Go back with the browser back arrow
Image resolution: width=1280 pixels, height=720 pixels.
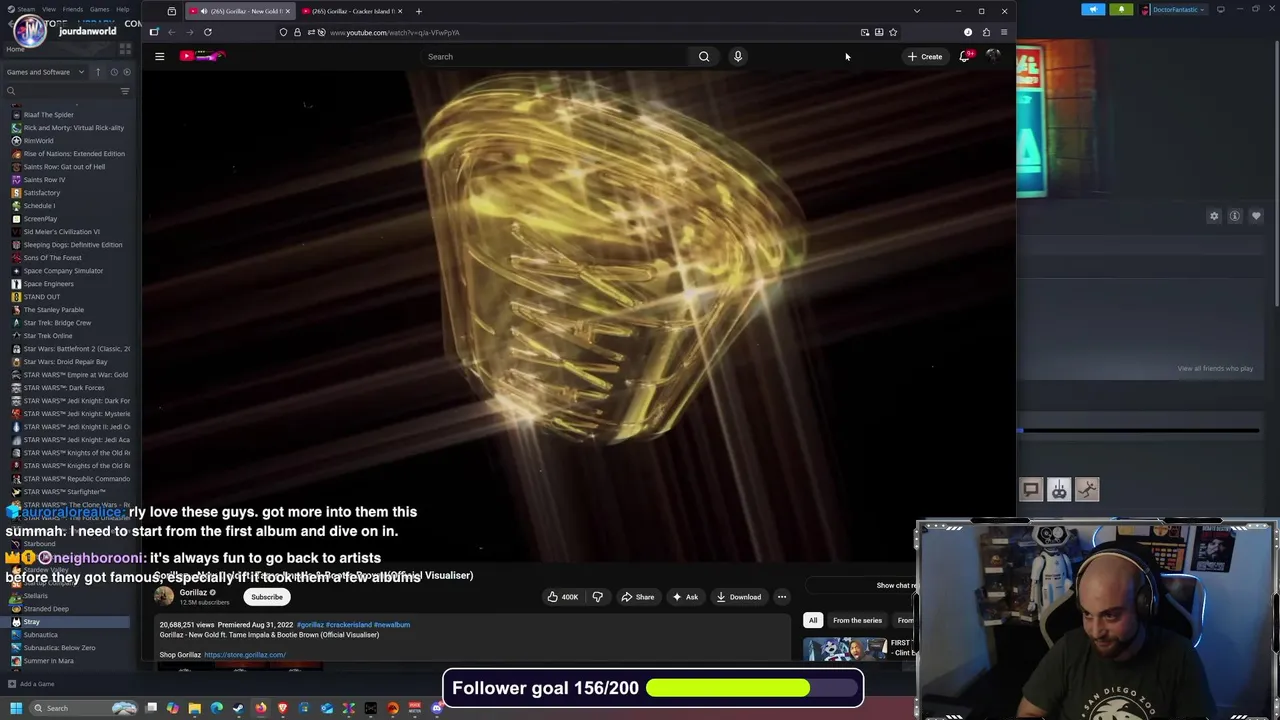pyautogui.click(x=171, y=32)
